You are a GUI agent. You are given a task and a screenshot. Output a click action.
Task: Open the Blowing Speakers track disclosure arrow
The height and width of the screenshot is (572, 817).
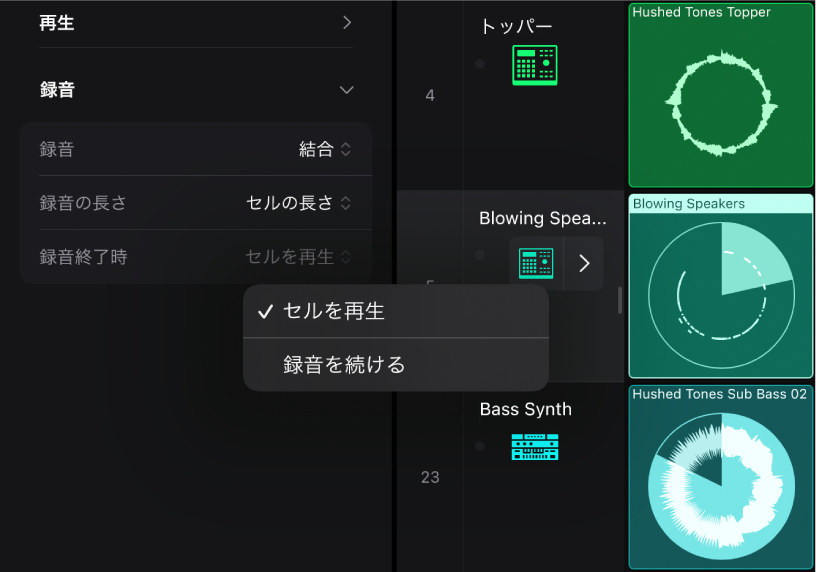(584, 264)
